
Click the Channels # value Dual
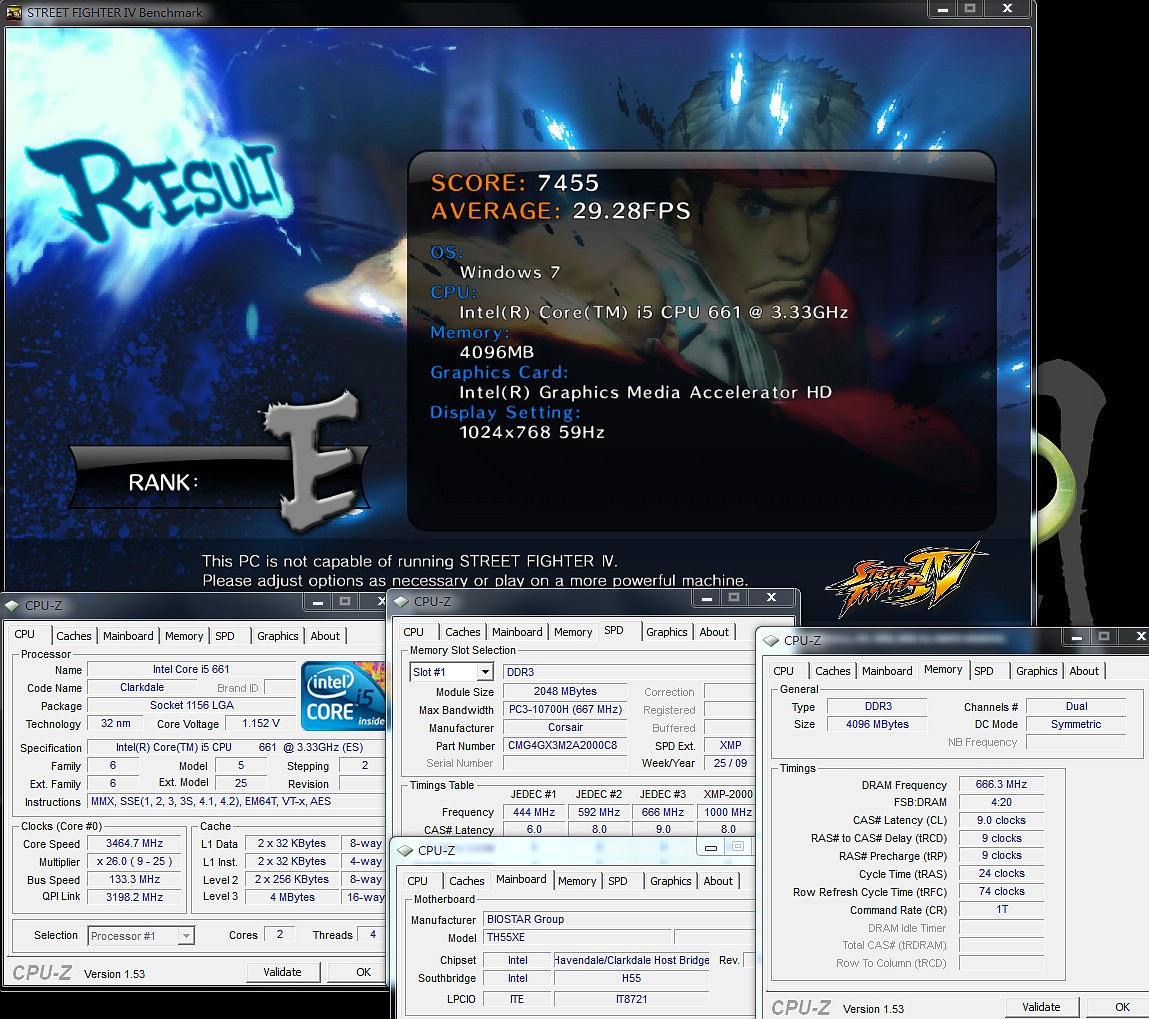[1076, 706]
